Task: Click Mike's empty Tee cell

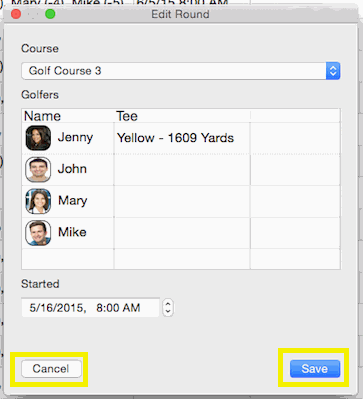Action: point(182,233)
